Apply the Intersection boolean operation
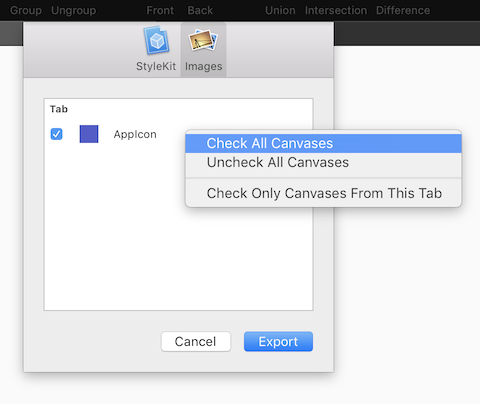Screen dimensions: 480x404 pos(336,10)
